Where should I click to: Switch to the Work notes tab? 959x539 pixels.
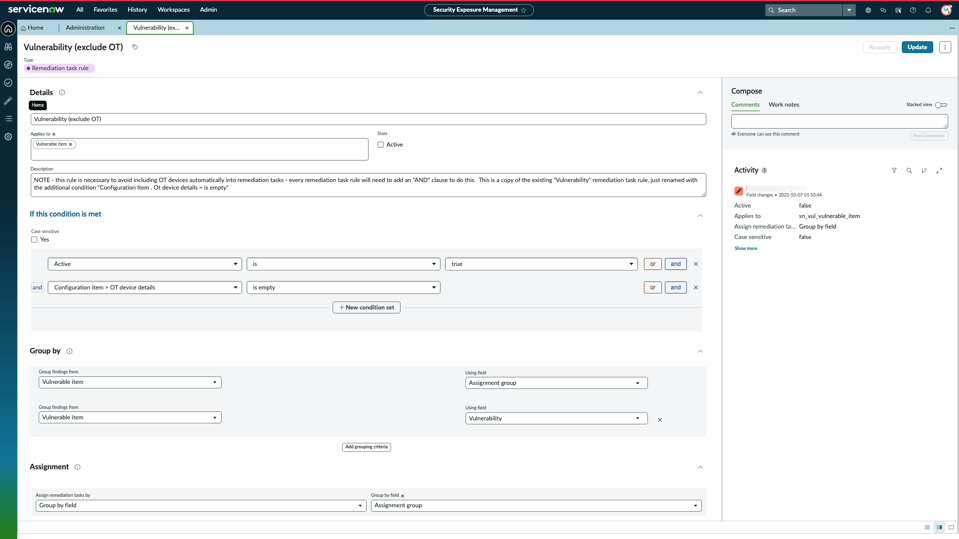coord(783,105)
